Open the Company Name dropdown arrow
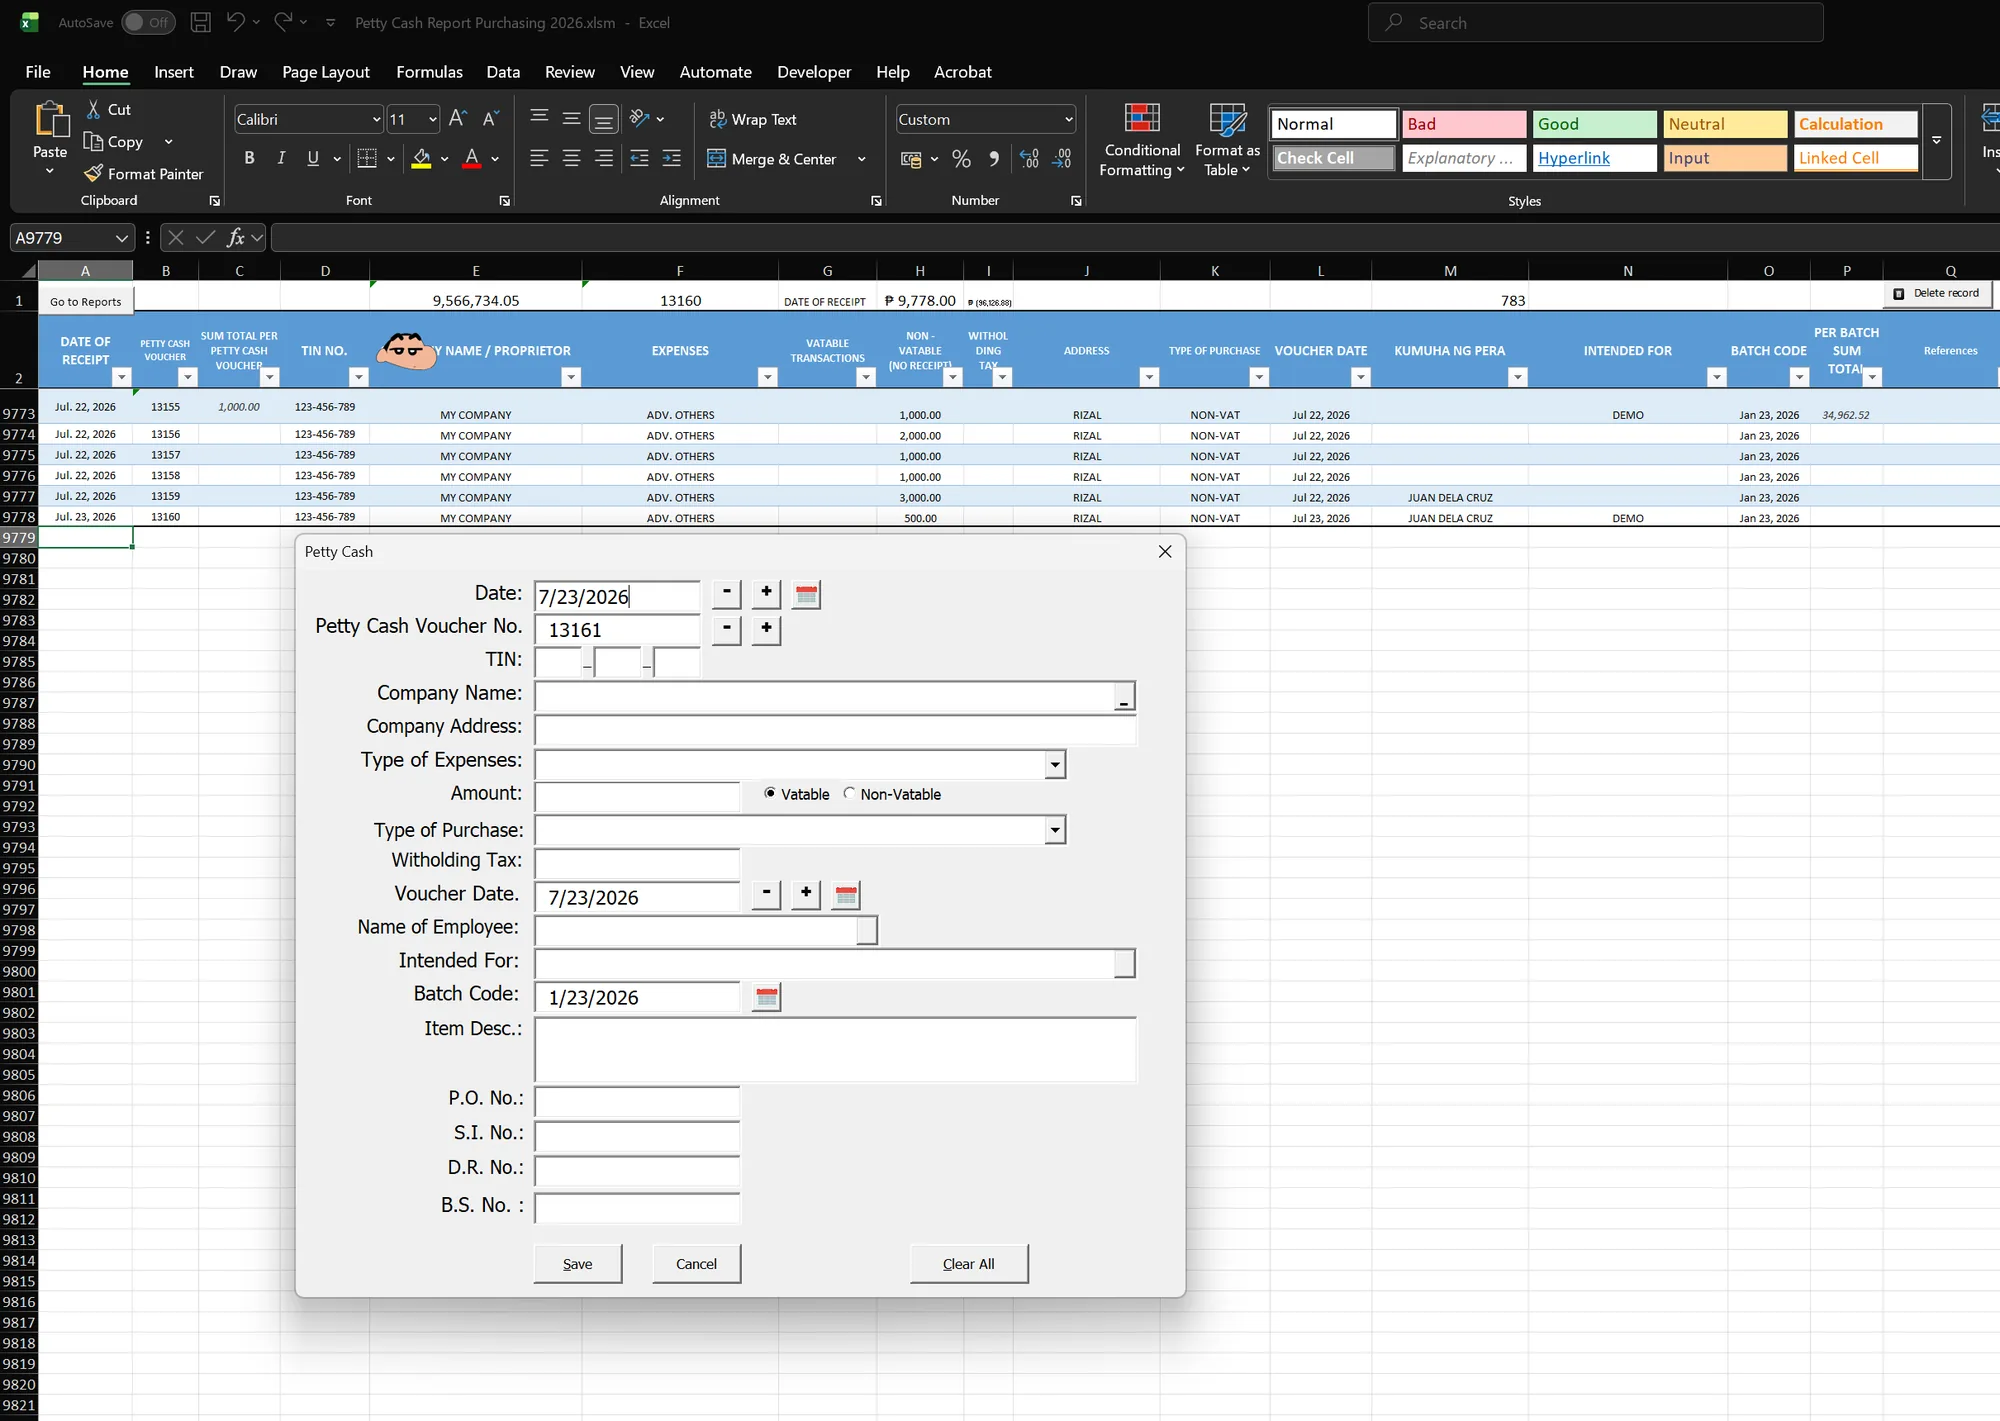Screen dimensions: 2000x1421 [1124, 697]
